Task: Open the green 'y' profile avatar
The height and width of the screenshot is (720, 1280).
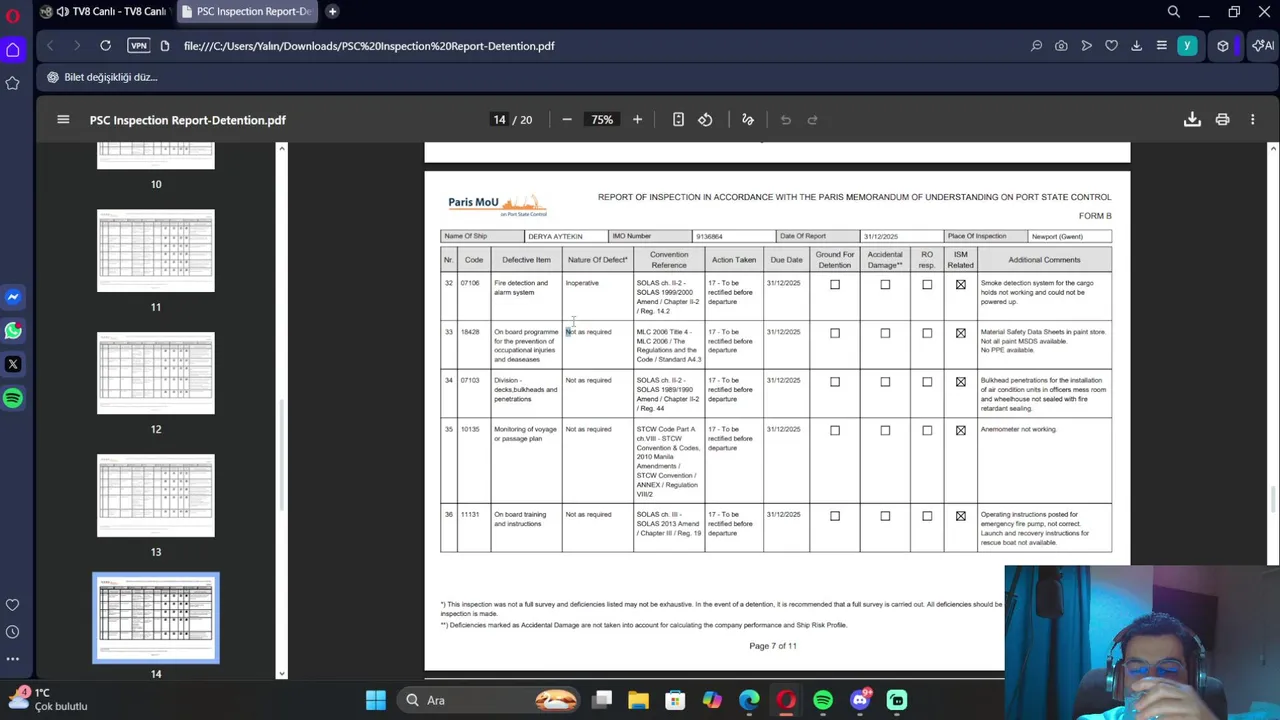Action: pyautogui.click(x=1187, y=46)
